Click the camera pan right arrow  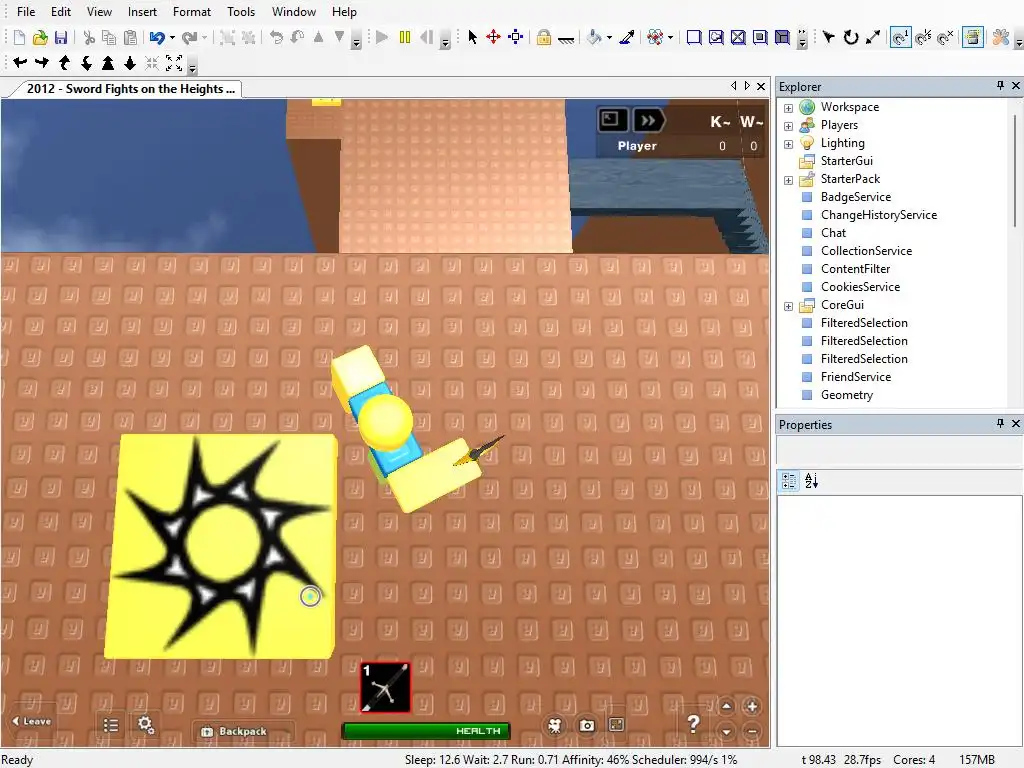pos(42,63)
